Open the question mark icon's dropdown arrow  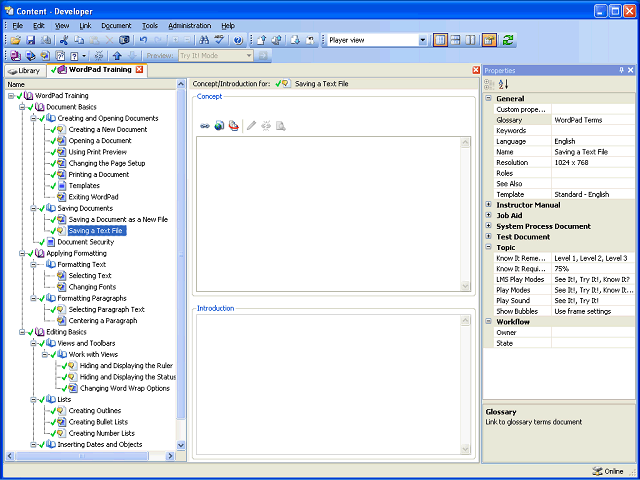84,56
